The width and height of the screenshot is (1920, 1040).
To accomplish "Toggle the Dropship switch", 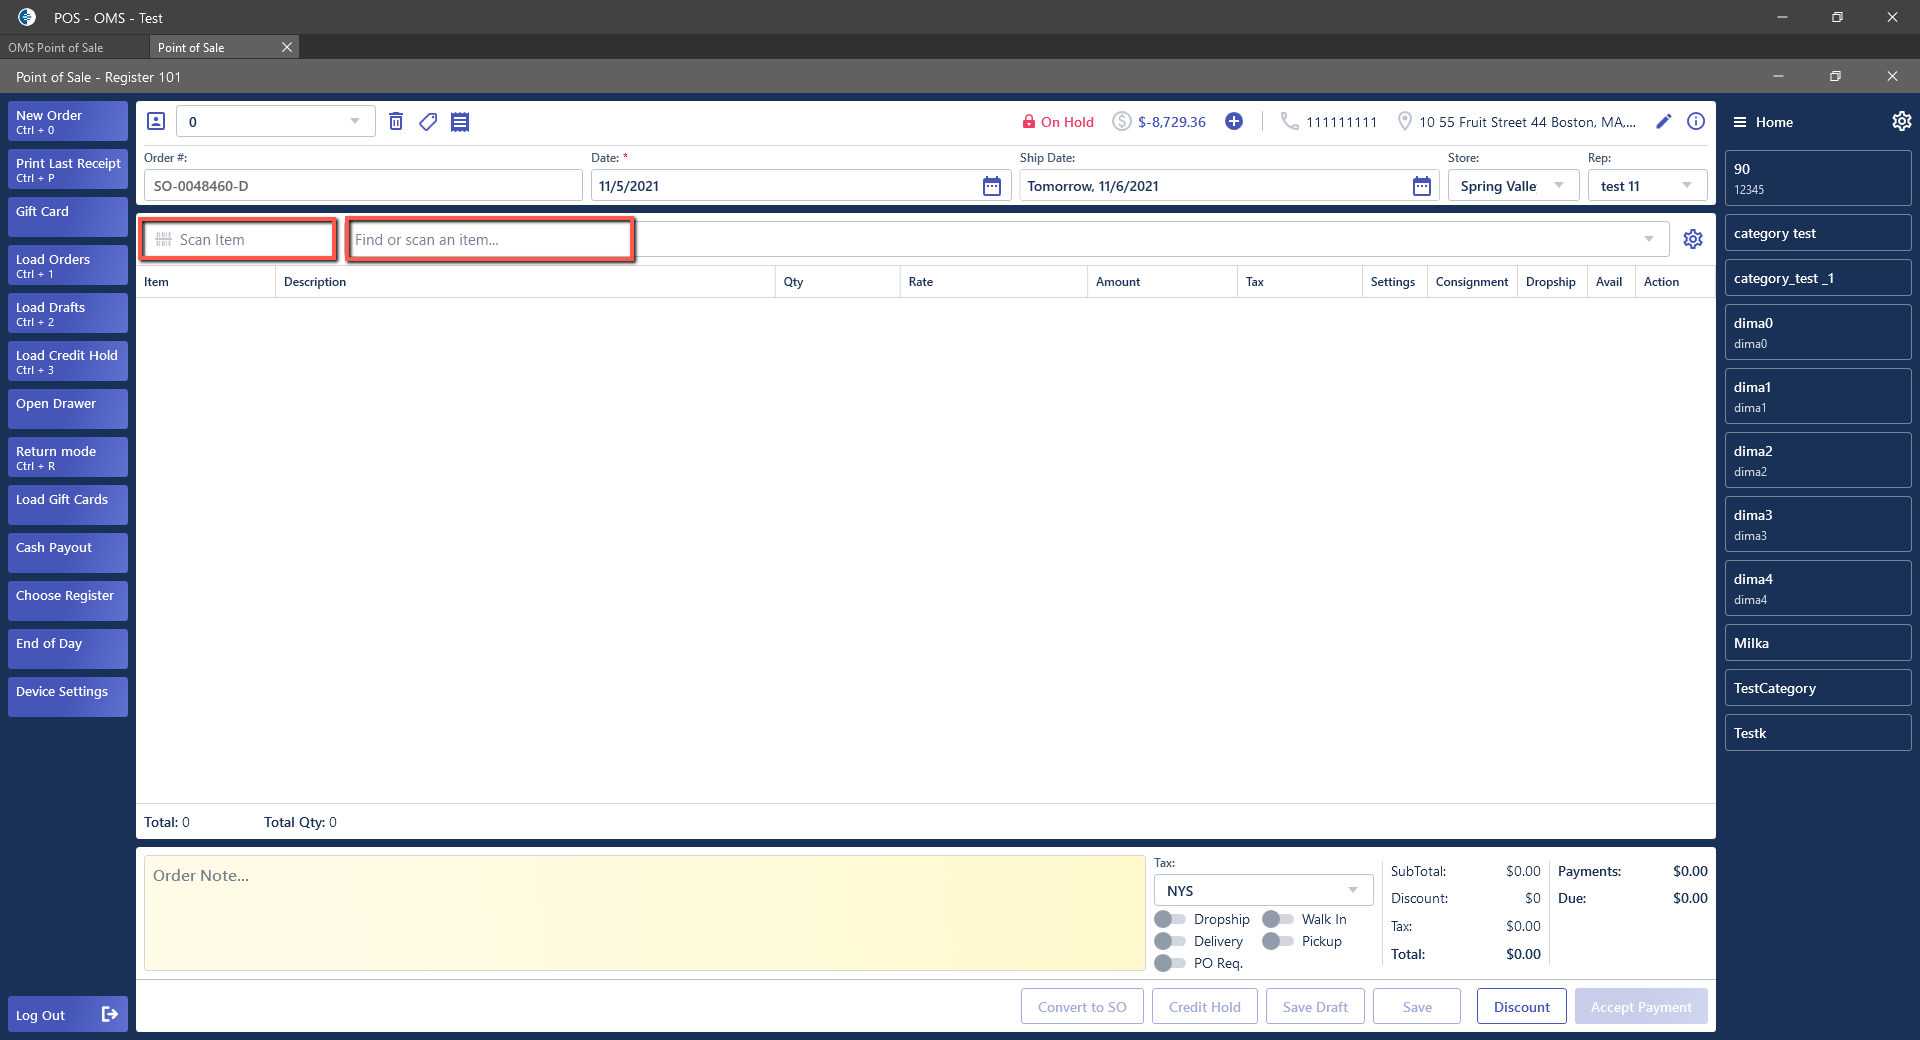I will click(1170, 919).
